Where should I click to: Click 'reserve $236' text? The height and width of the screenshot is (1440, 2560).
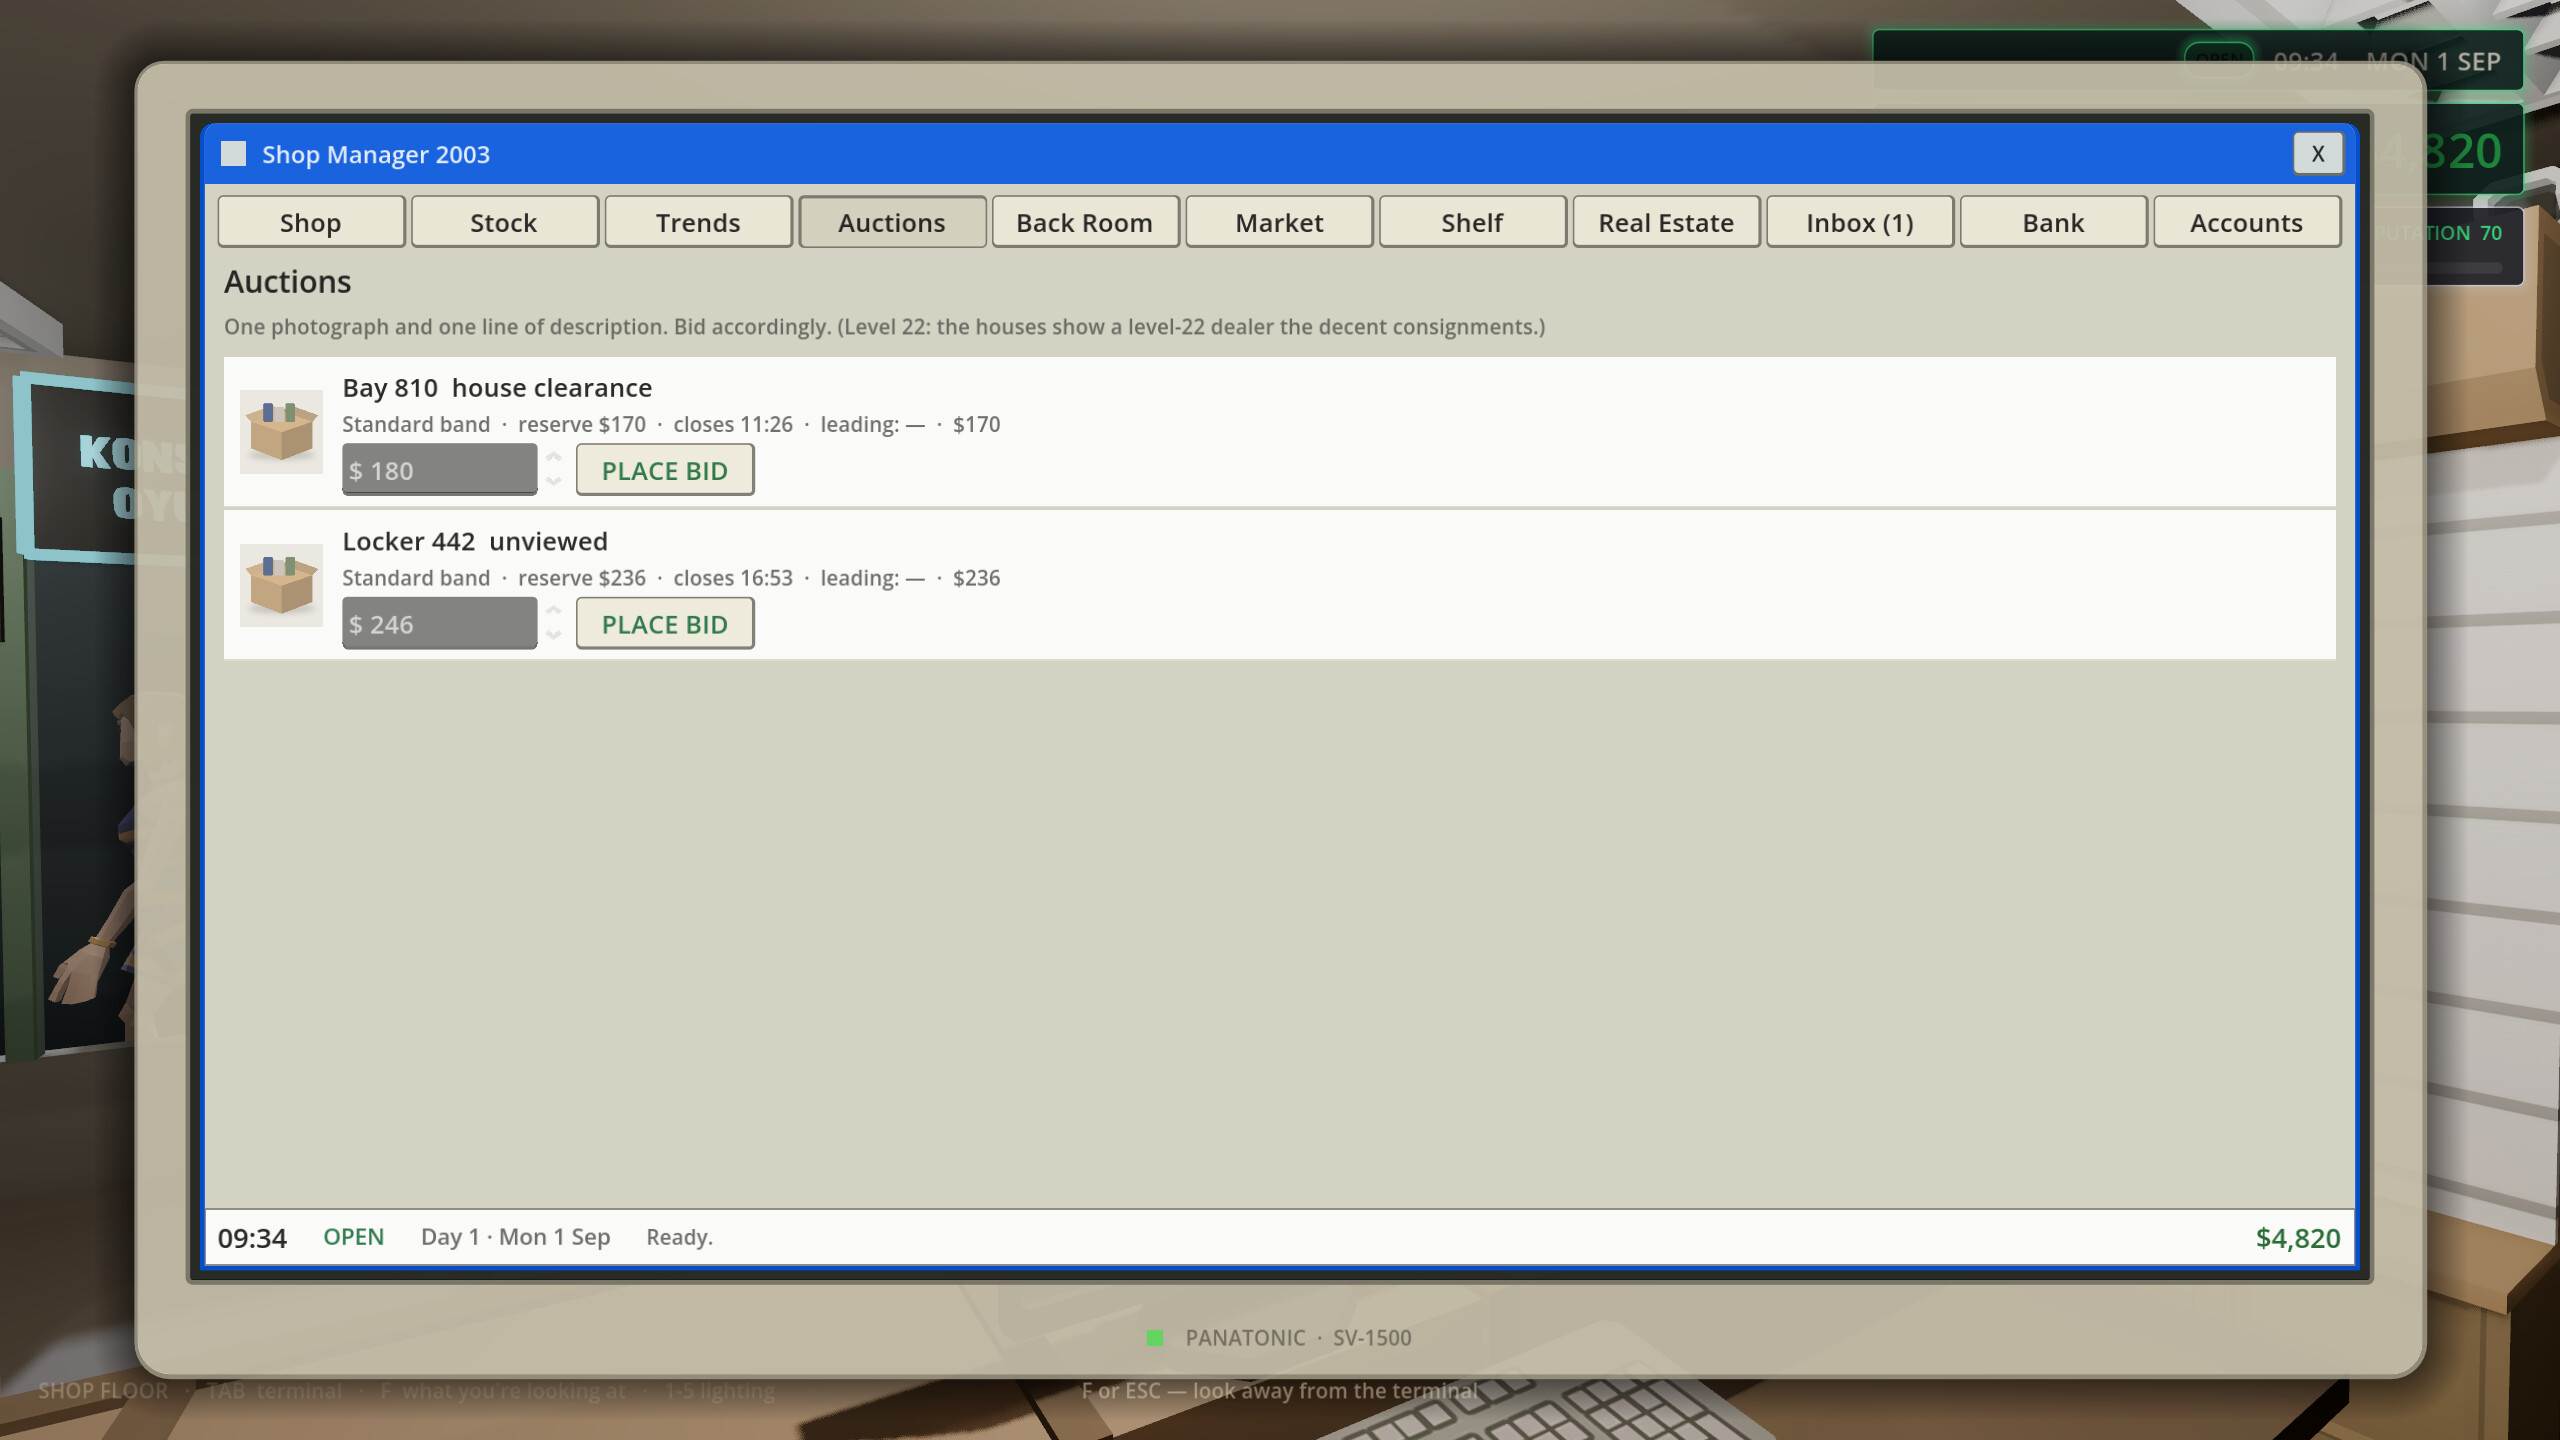pos(582,578)
